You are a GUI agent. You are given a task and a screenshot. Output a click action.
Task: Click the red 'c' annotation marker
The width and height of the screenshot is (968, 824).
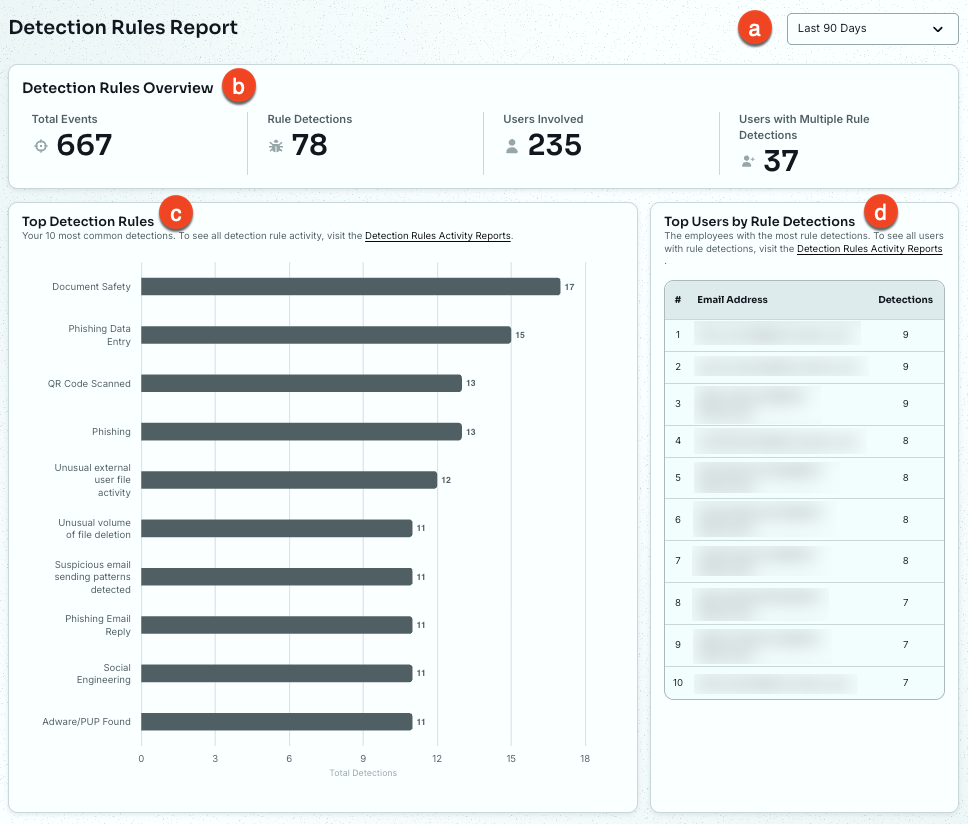pyautogui.click(x=176, y=214)
